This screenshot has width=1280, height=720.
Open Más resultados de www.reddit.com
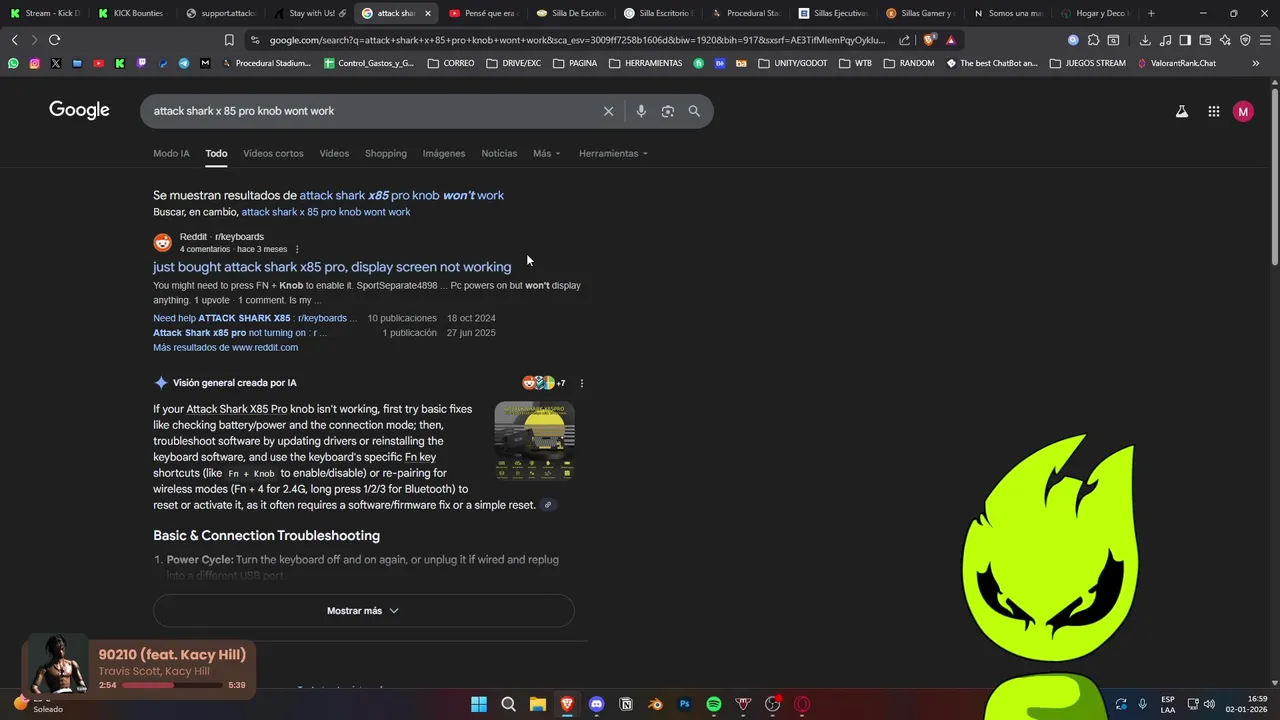coord(225,347)
